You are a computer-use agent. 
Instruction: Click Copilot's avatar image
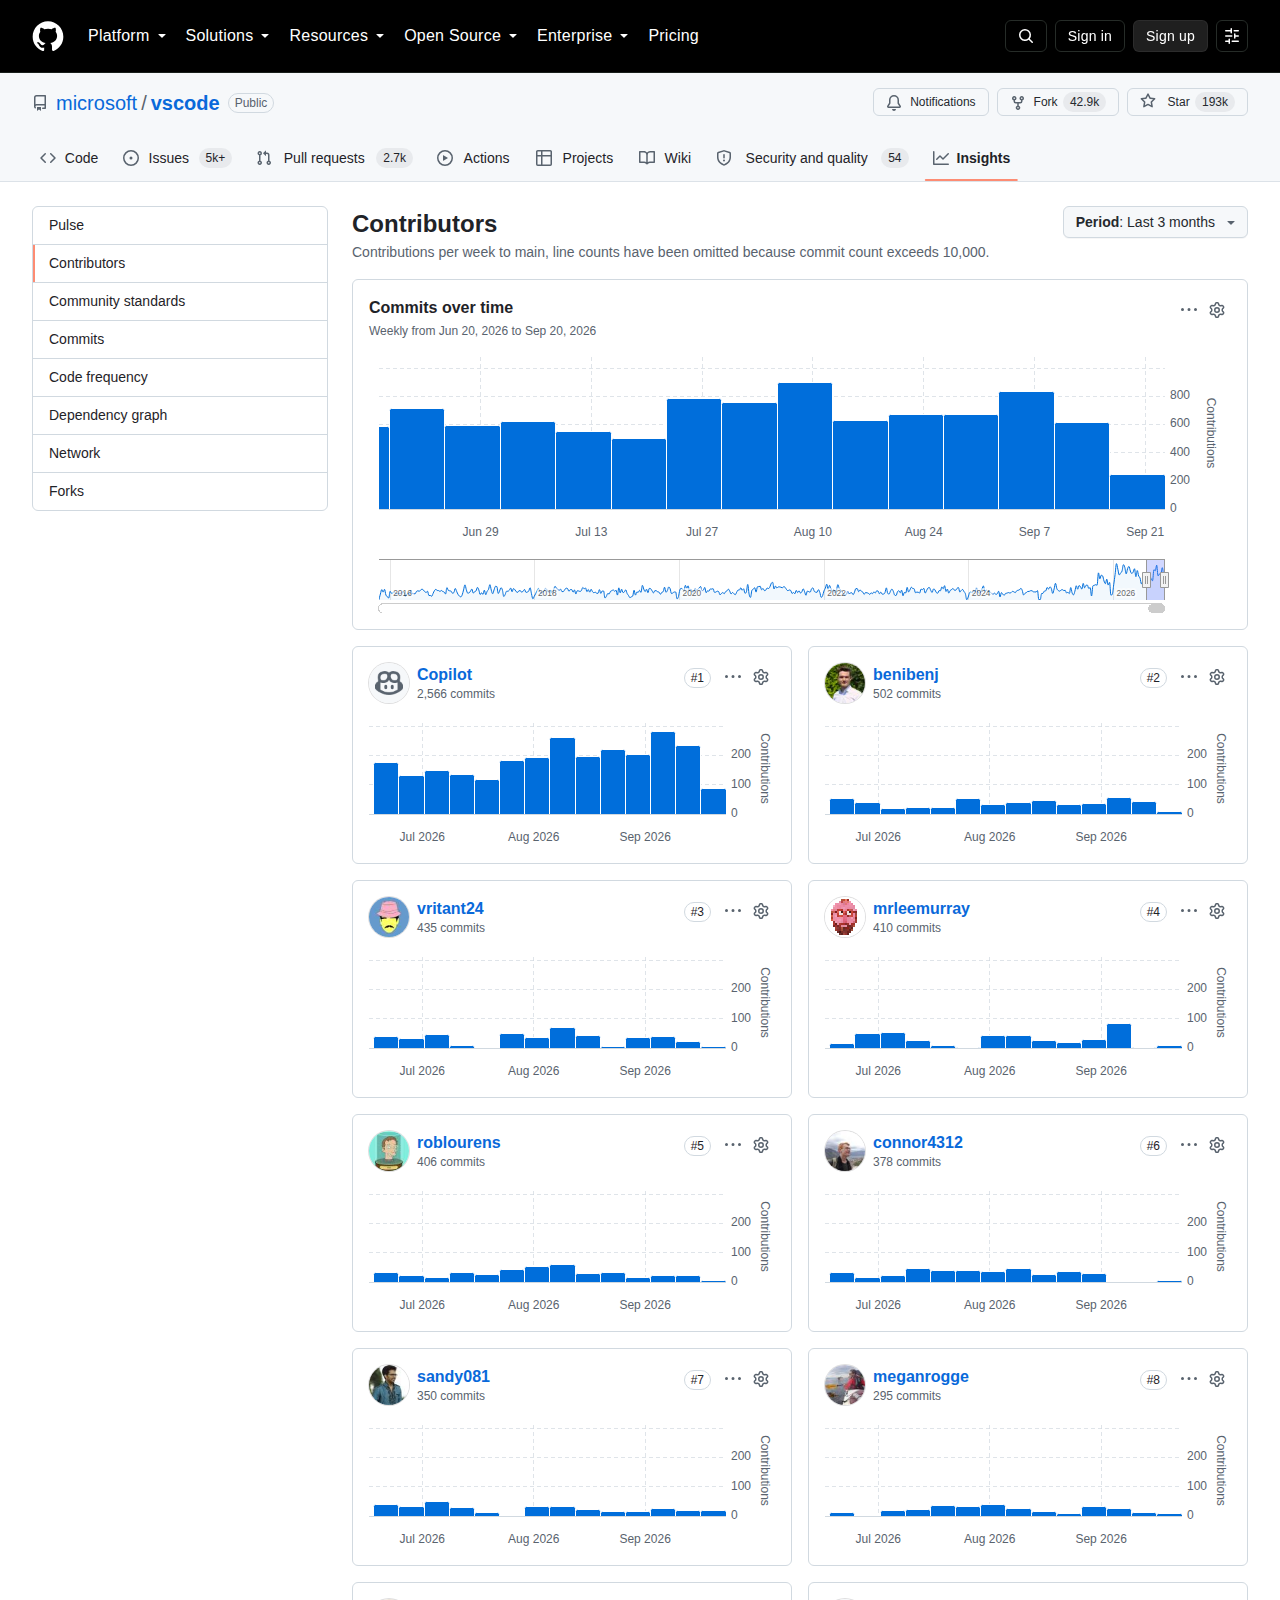[389, 683]
